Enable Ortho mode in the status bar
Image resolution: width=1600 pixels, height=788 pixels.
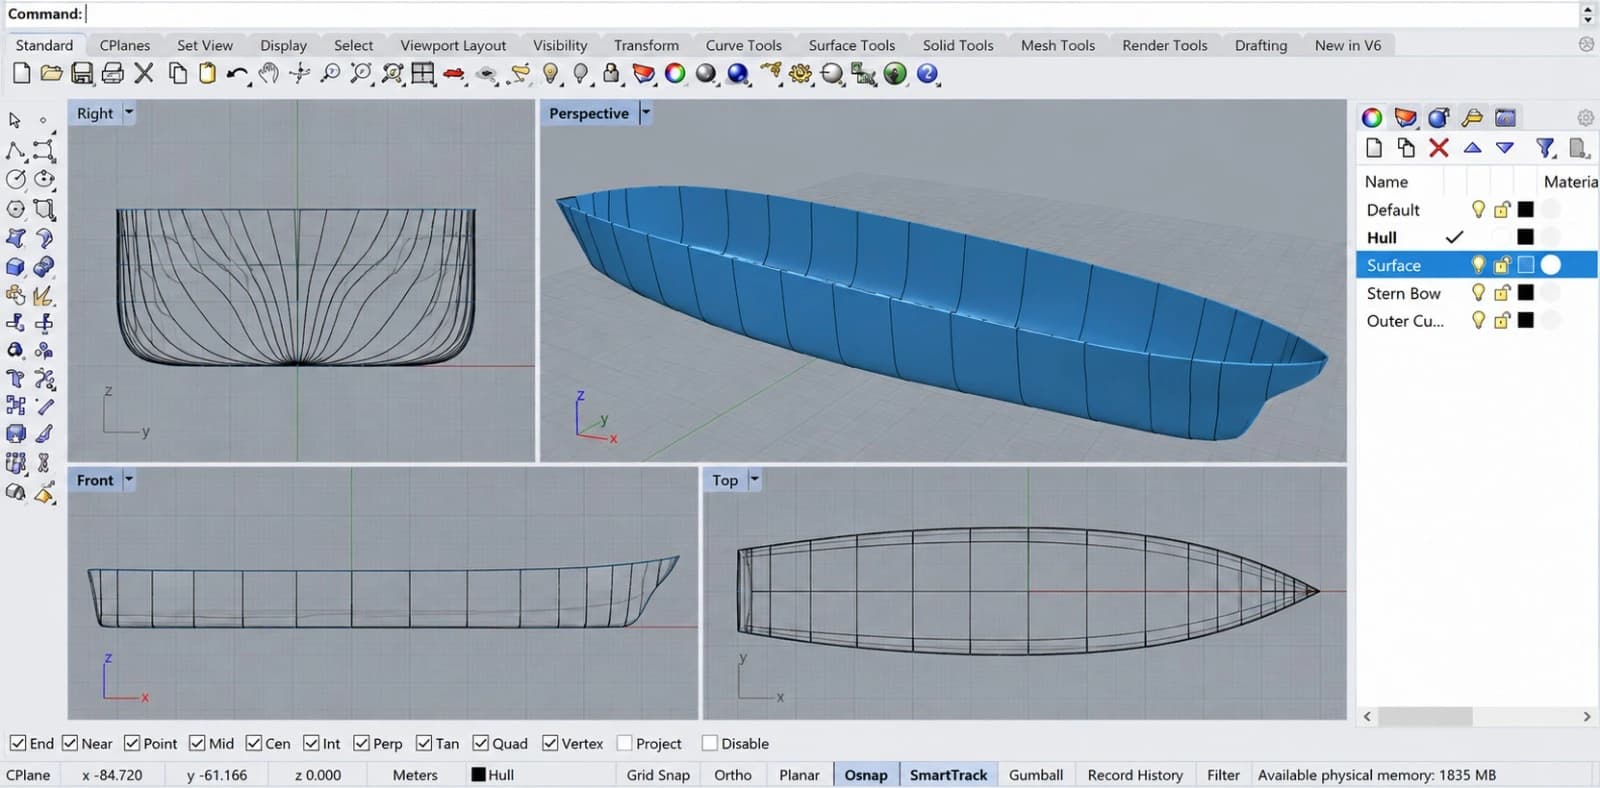tap(733, 775)
